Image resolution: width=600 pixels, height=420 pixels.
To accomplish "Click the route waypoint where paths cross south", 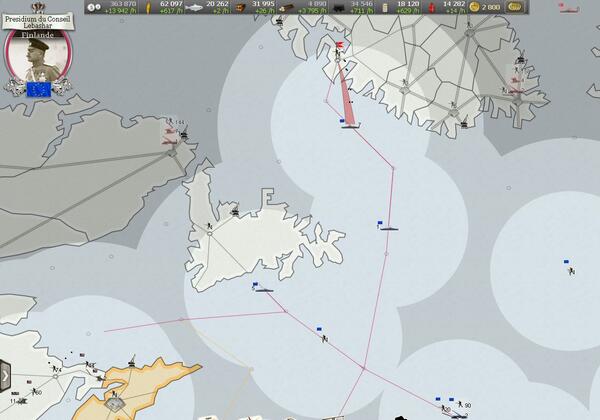I will 364,368.
